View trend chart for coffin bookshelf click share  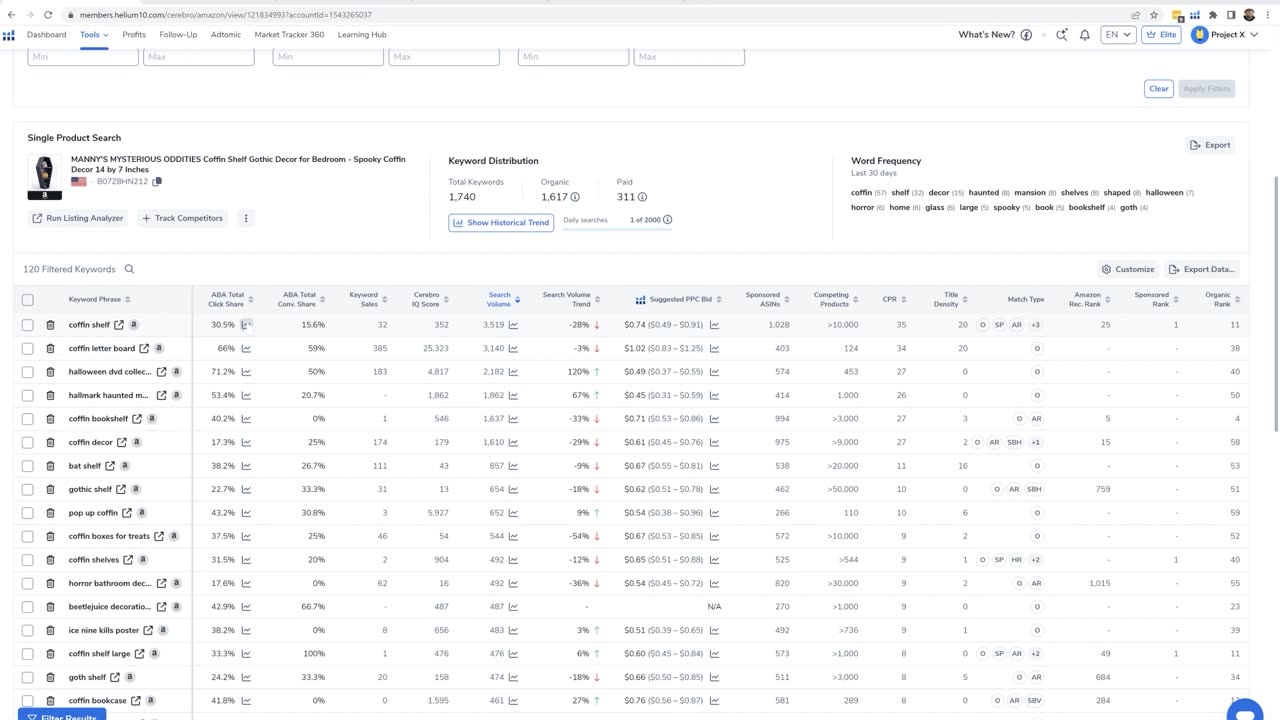tap(246, 419)
